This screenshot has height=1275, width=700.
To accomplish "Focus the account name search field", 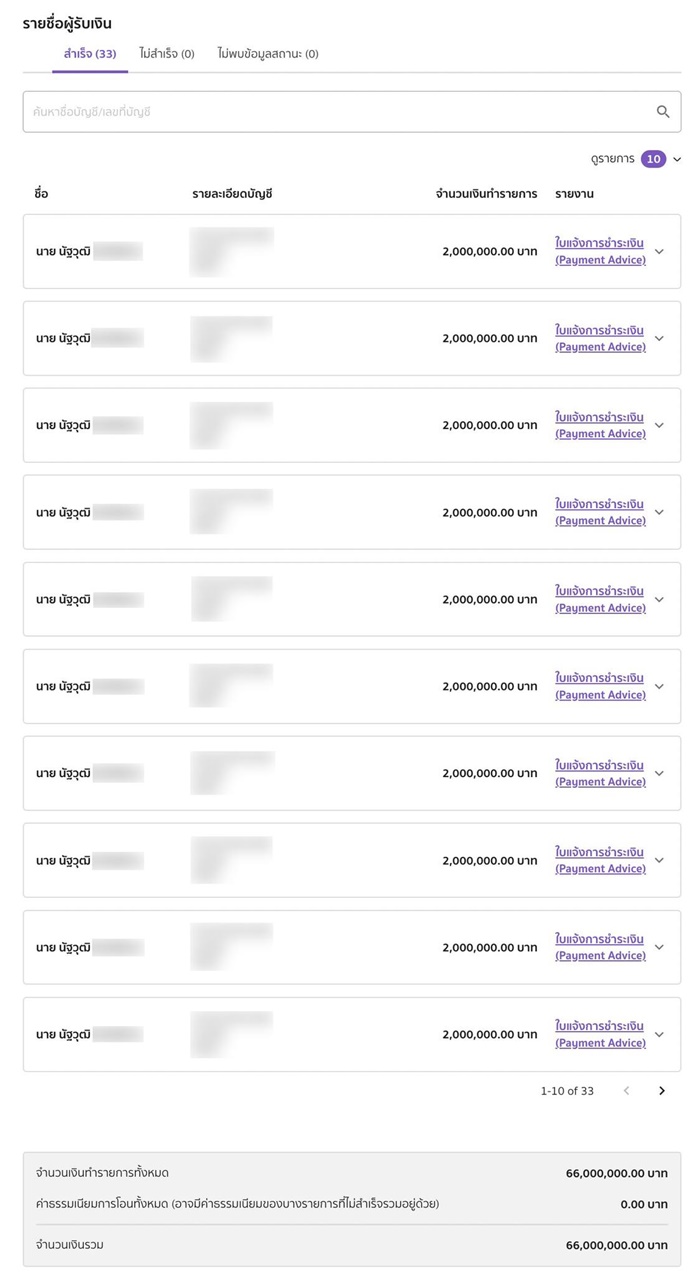I will pos(340,112).
